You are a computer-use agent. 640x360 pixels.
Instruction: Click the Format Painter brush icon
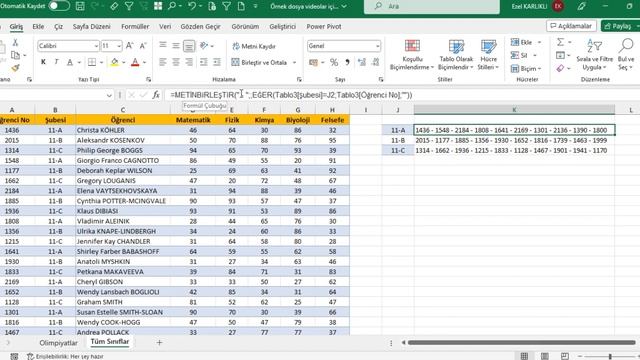click(x=16, y=68)
